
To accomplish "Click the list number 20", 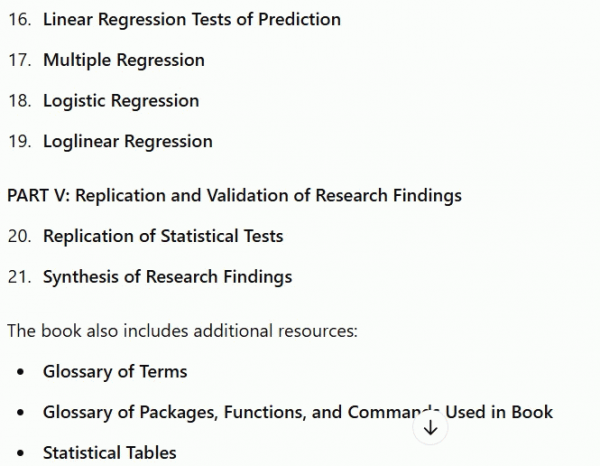I will tap(20, 236).
